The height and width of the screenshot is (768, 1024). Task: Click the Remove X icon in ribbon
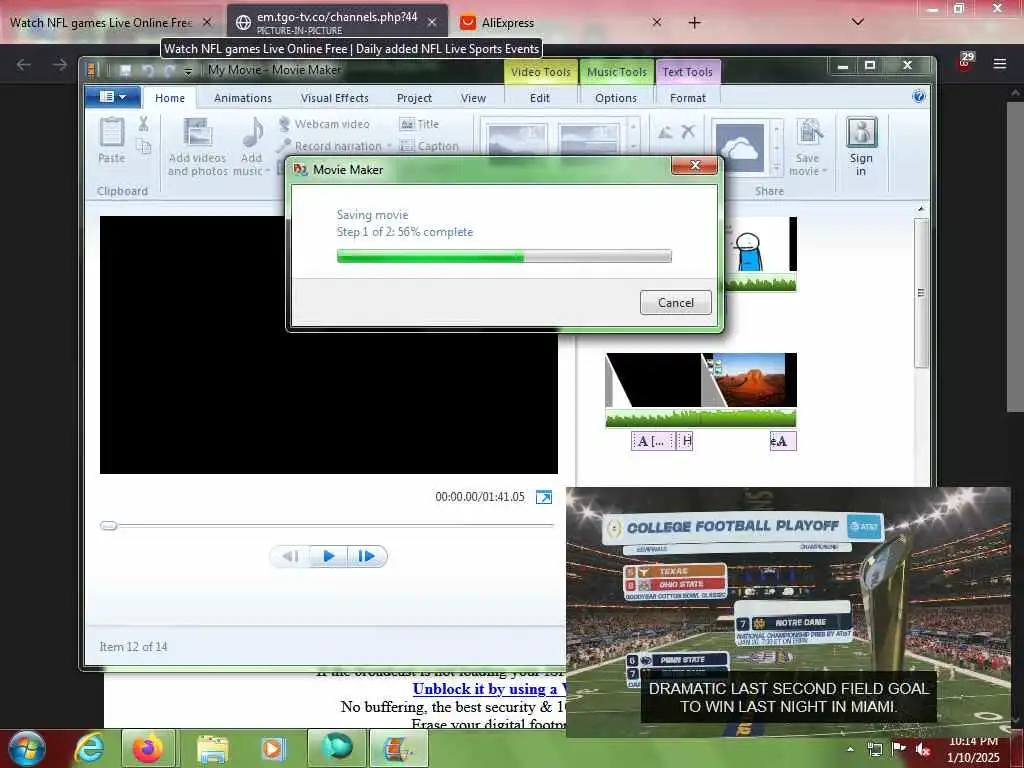point(688,132)
